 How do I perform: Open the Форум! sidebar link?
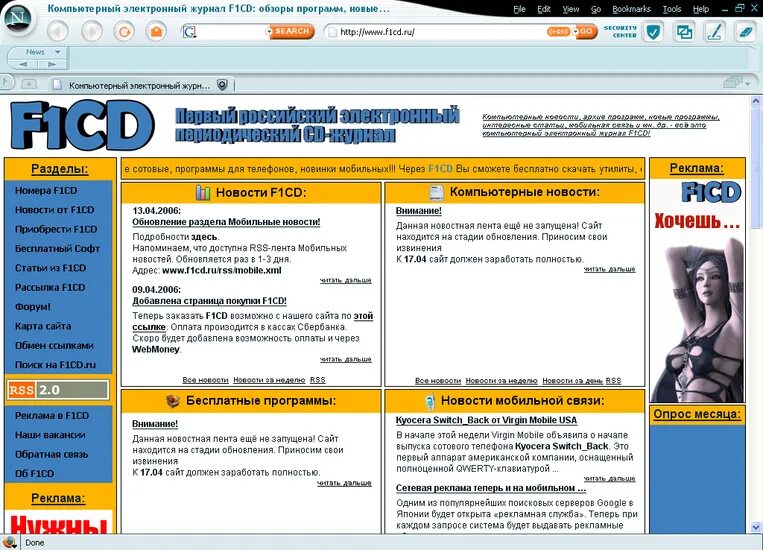pyautogui.click(x=33, y=307)
